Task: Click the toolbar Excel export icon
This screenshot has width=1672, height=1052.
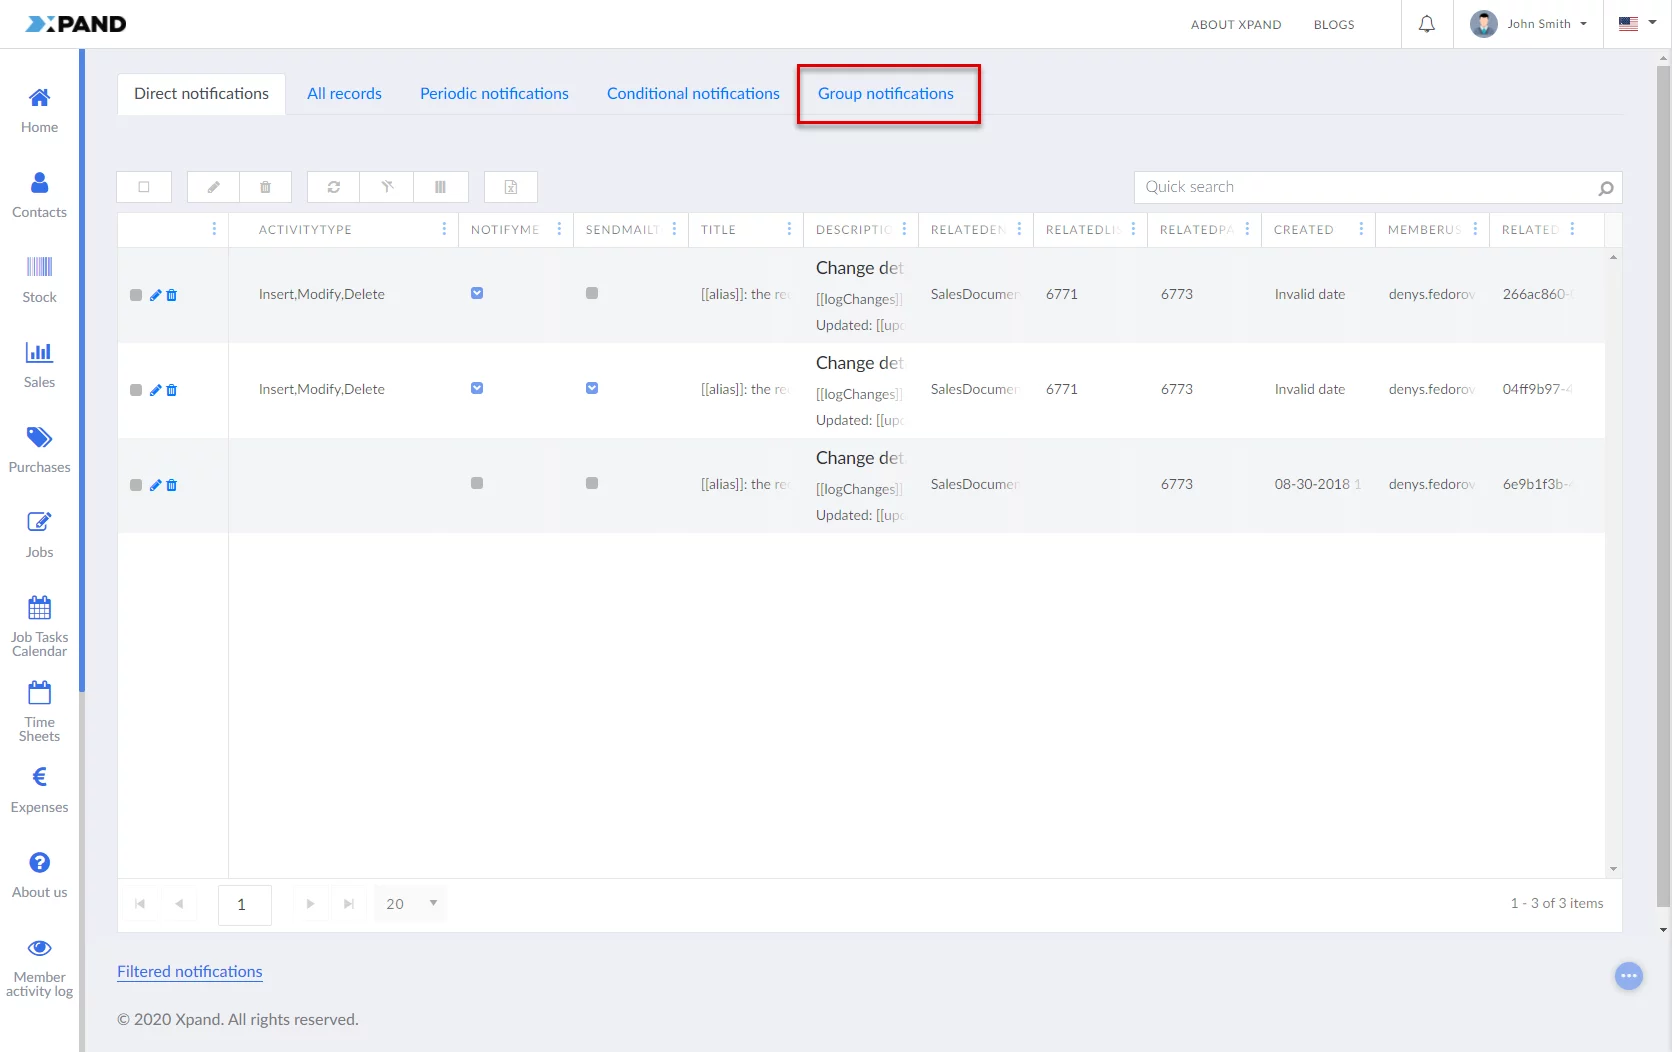Action: [511, 187]
